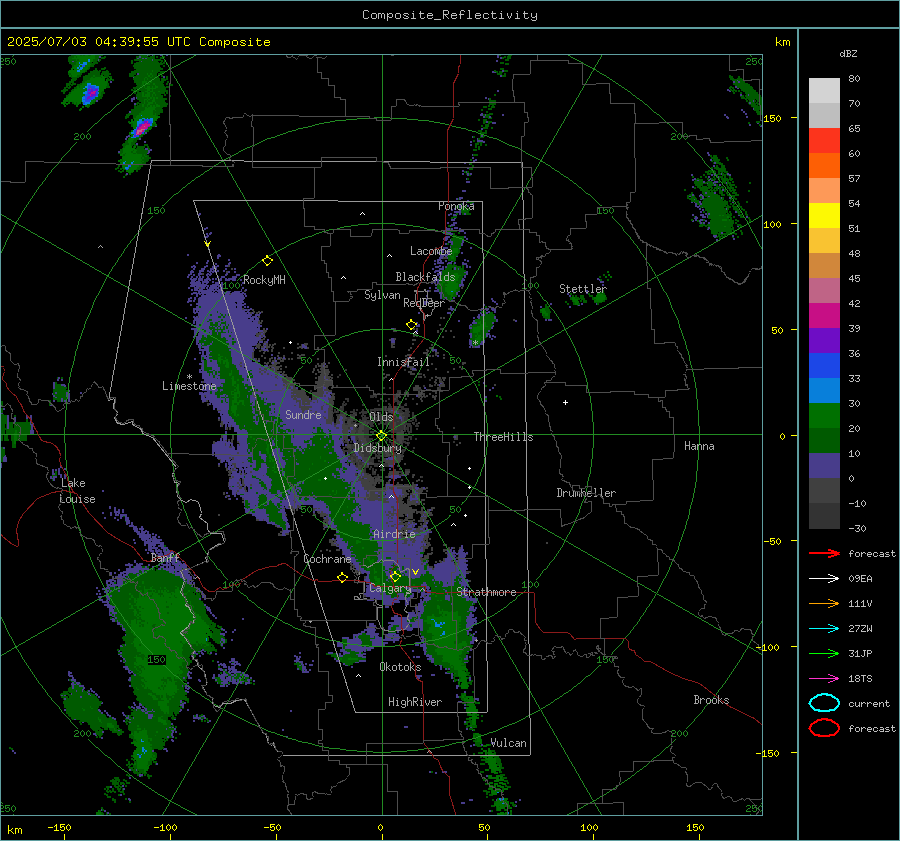
Task: Click the Drumheller town label
Action: point(586,493)
